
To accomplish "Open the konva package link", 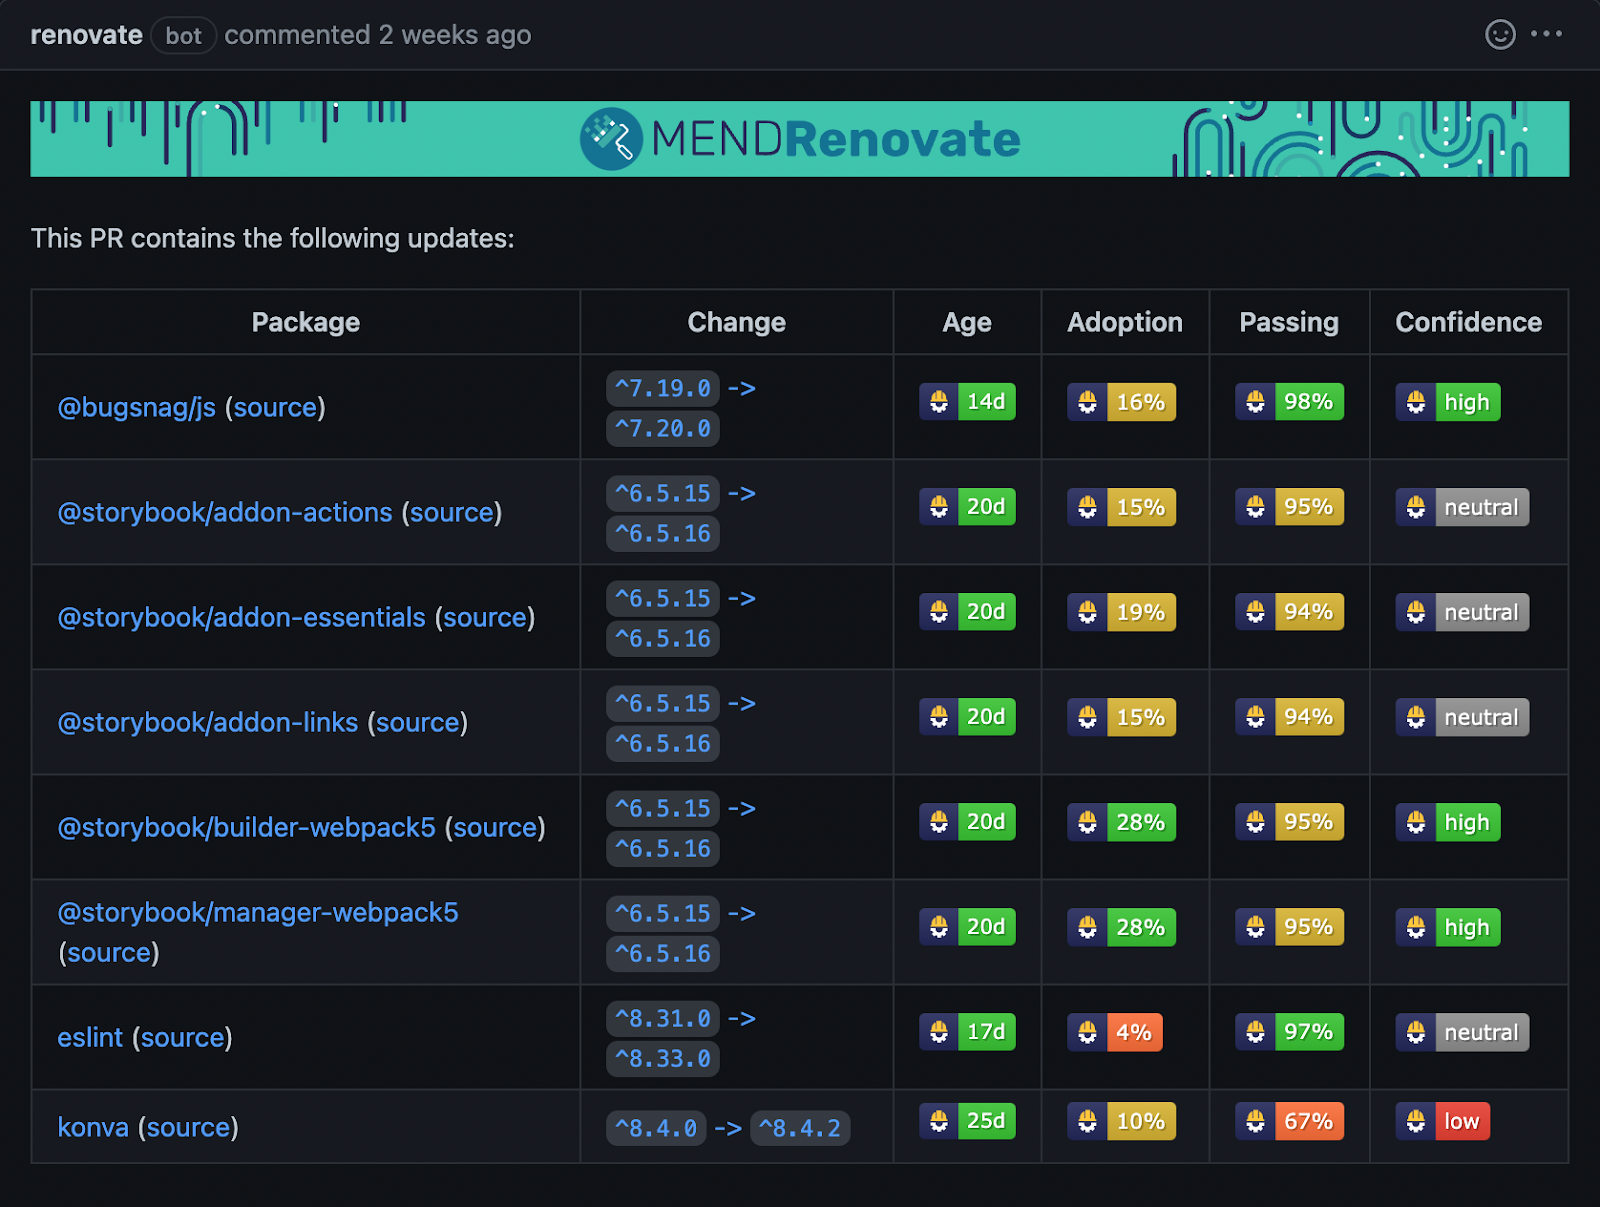I will pos(93,1127).
